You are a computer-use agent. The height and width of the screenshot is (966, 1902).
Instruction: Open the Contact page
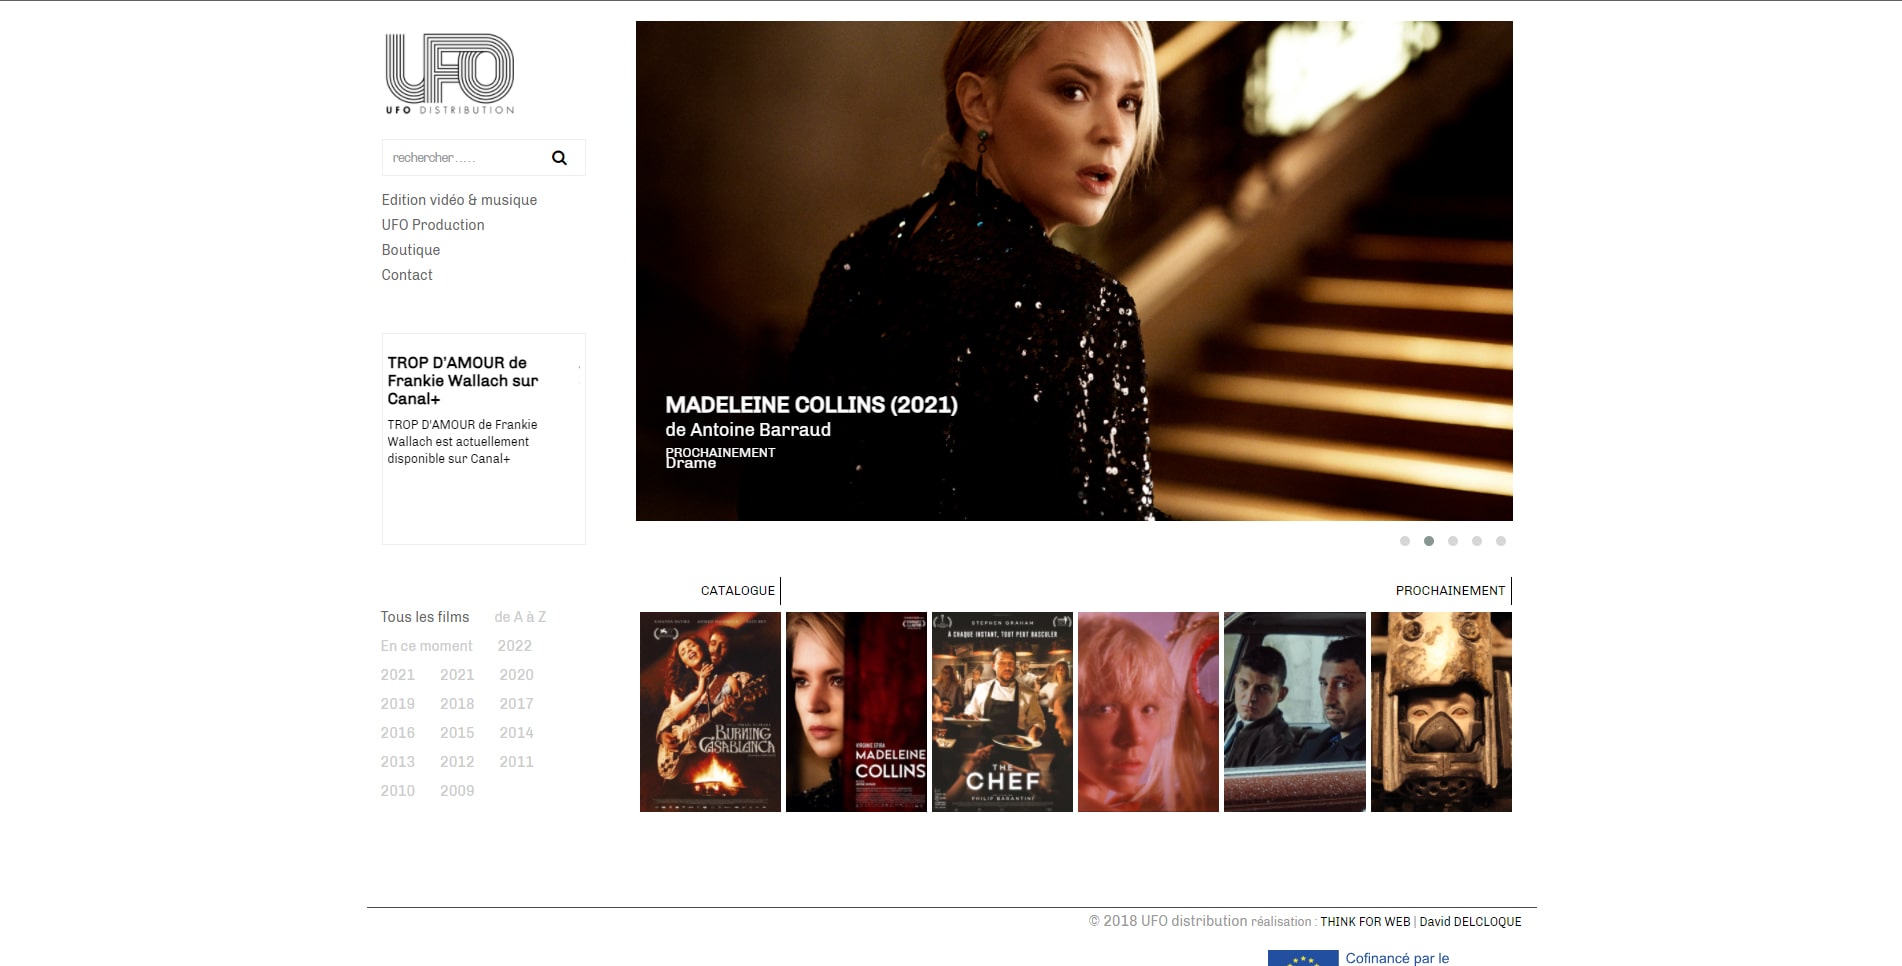pos(407,275)
